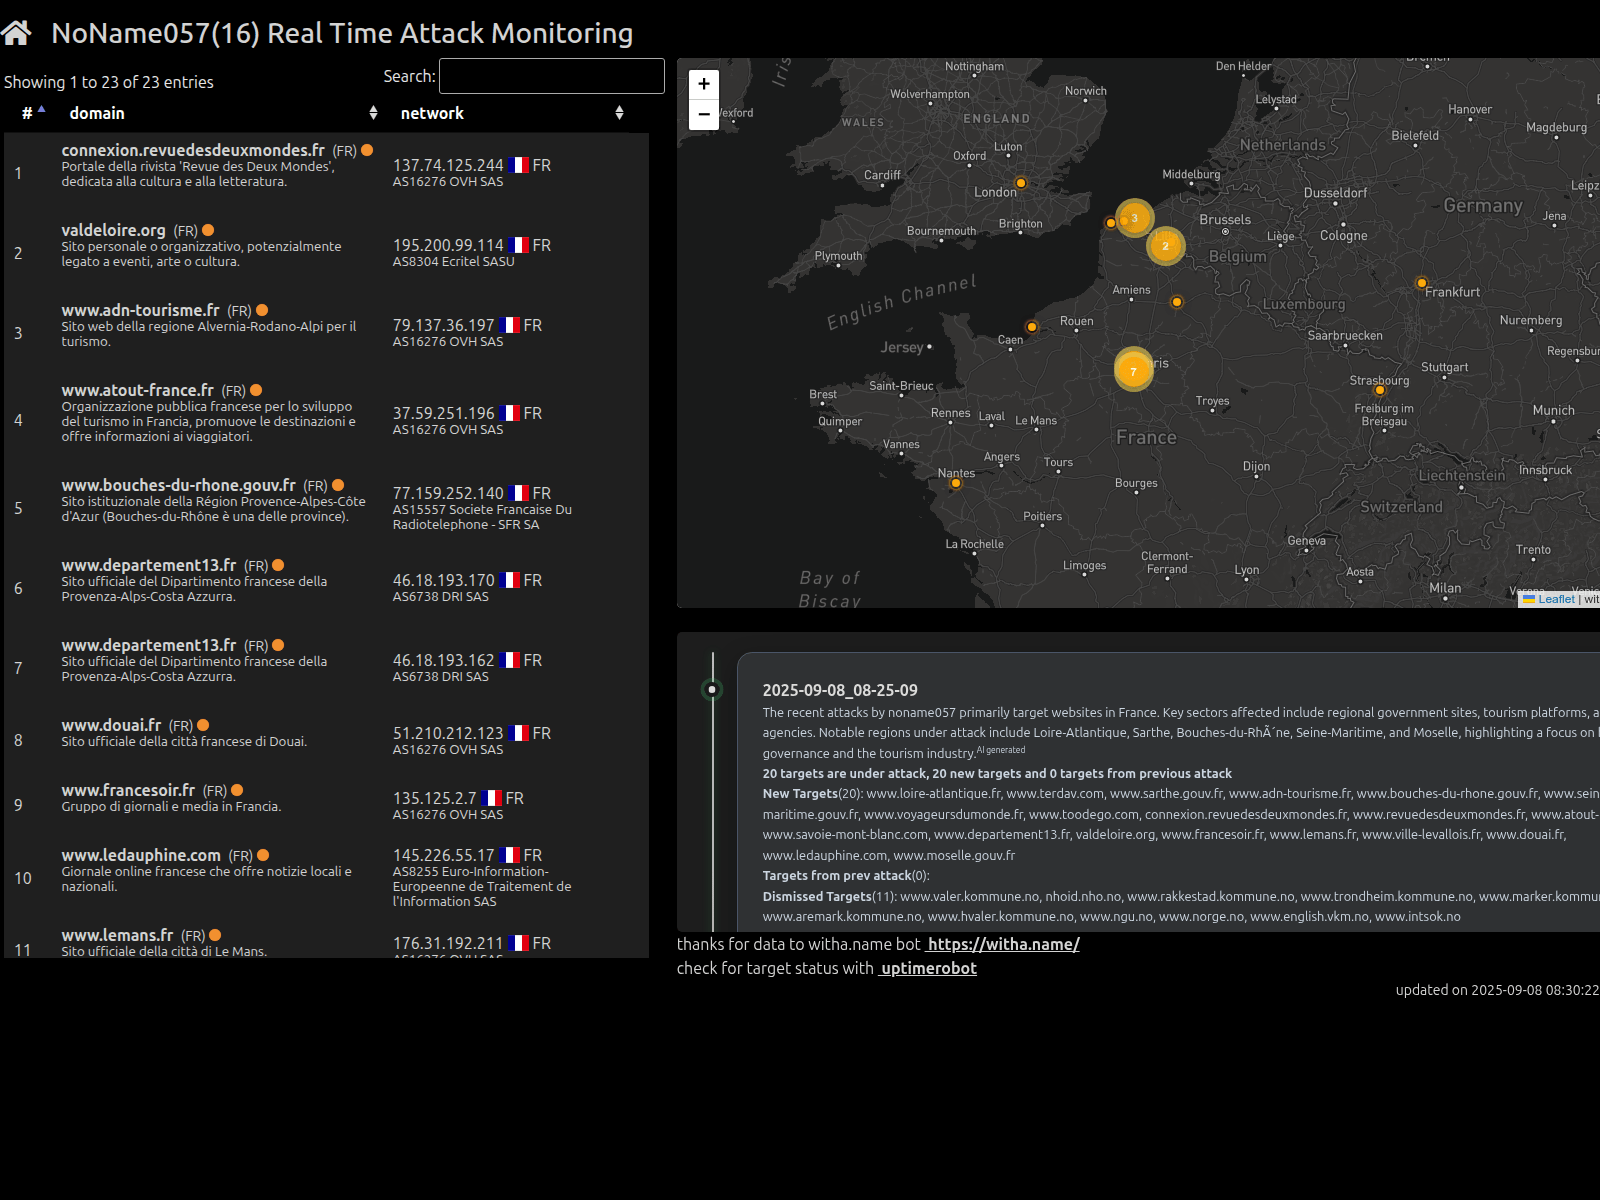Viewport: 1600px width, 1200px height.
Task: Sort table by the # column
Action: pyautogui.click(x=33, y=113)
